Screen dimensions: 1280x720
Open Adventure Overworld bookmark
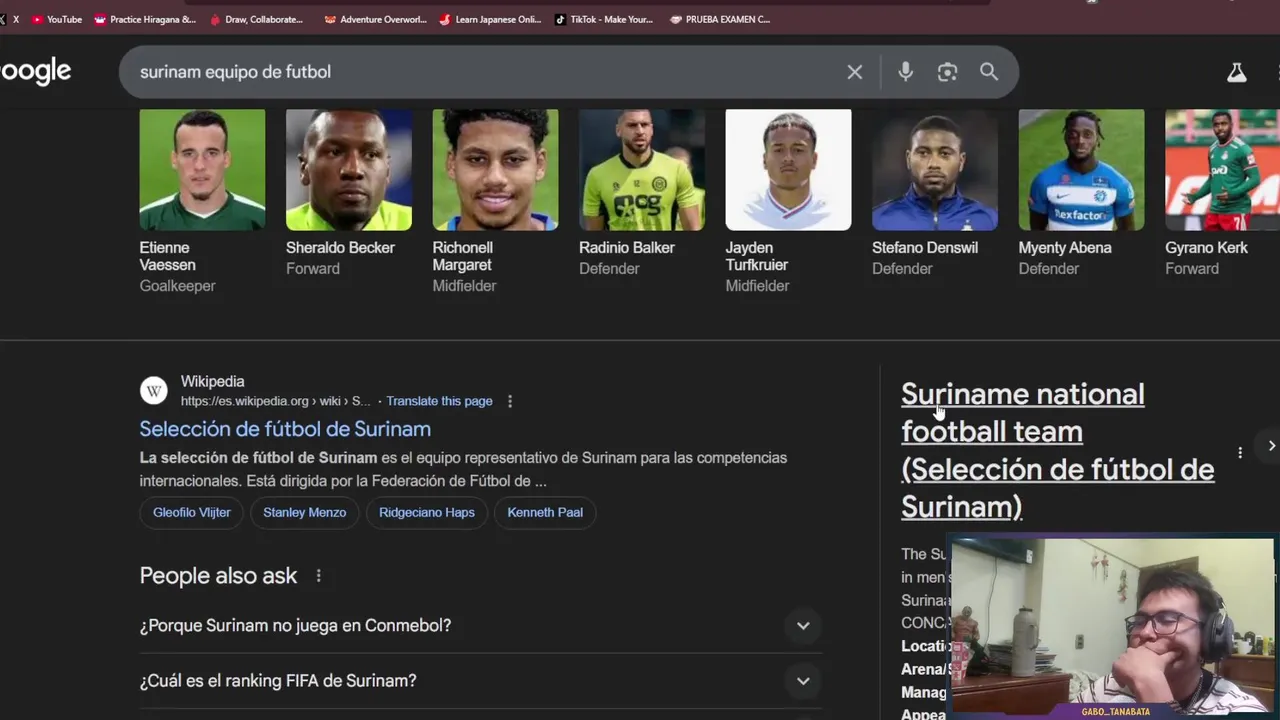(376, 19)
